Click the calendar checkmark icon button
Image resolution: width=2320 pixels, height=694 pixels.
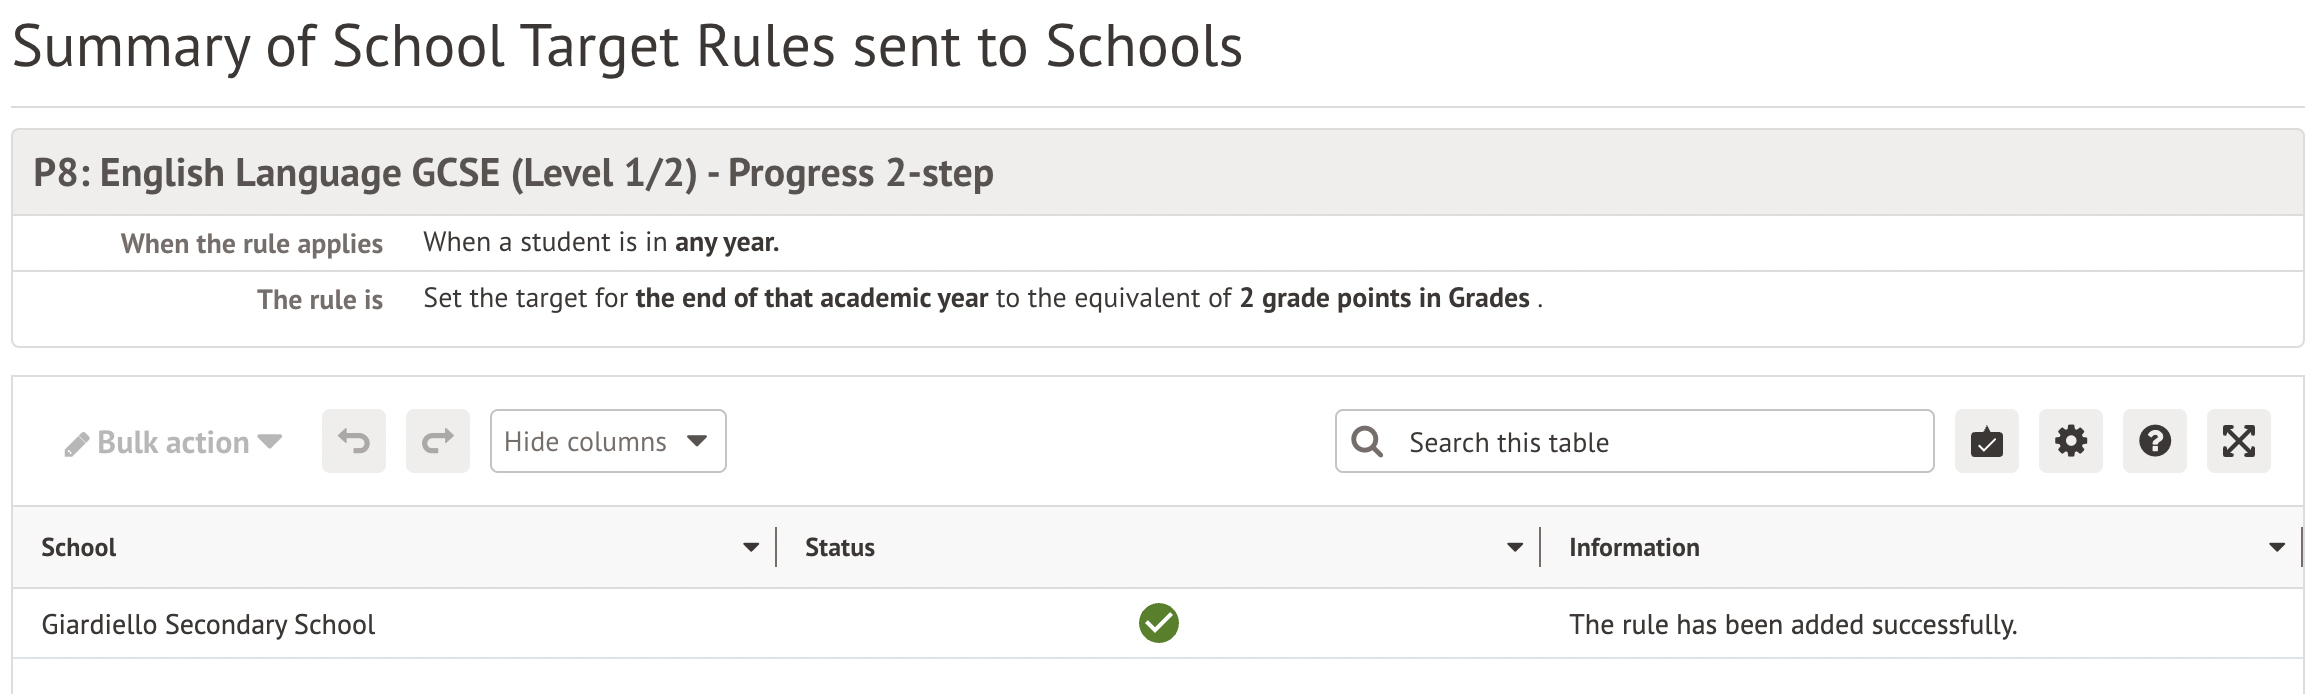tap(1986, 441)
